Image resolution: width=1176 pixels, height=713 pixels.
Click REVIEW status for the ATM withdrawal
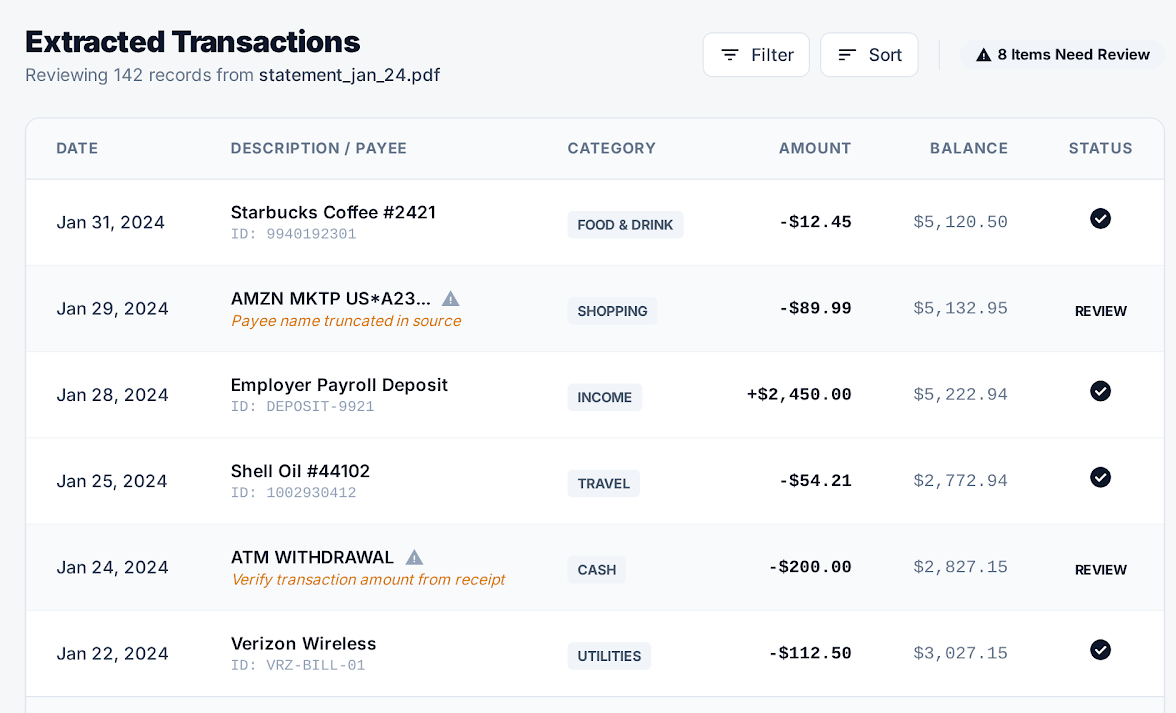pyautogui.click(x=1100, y=570)
